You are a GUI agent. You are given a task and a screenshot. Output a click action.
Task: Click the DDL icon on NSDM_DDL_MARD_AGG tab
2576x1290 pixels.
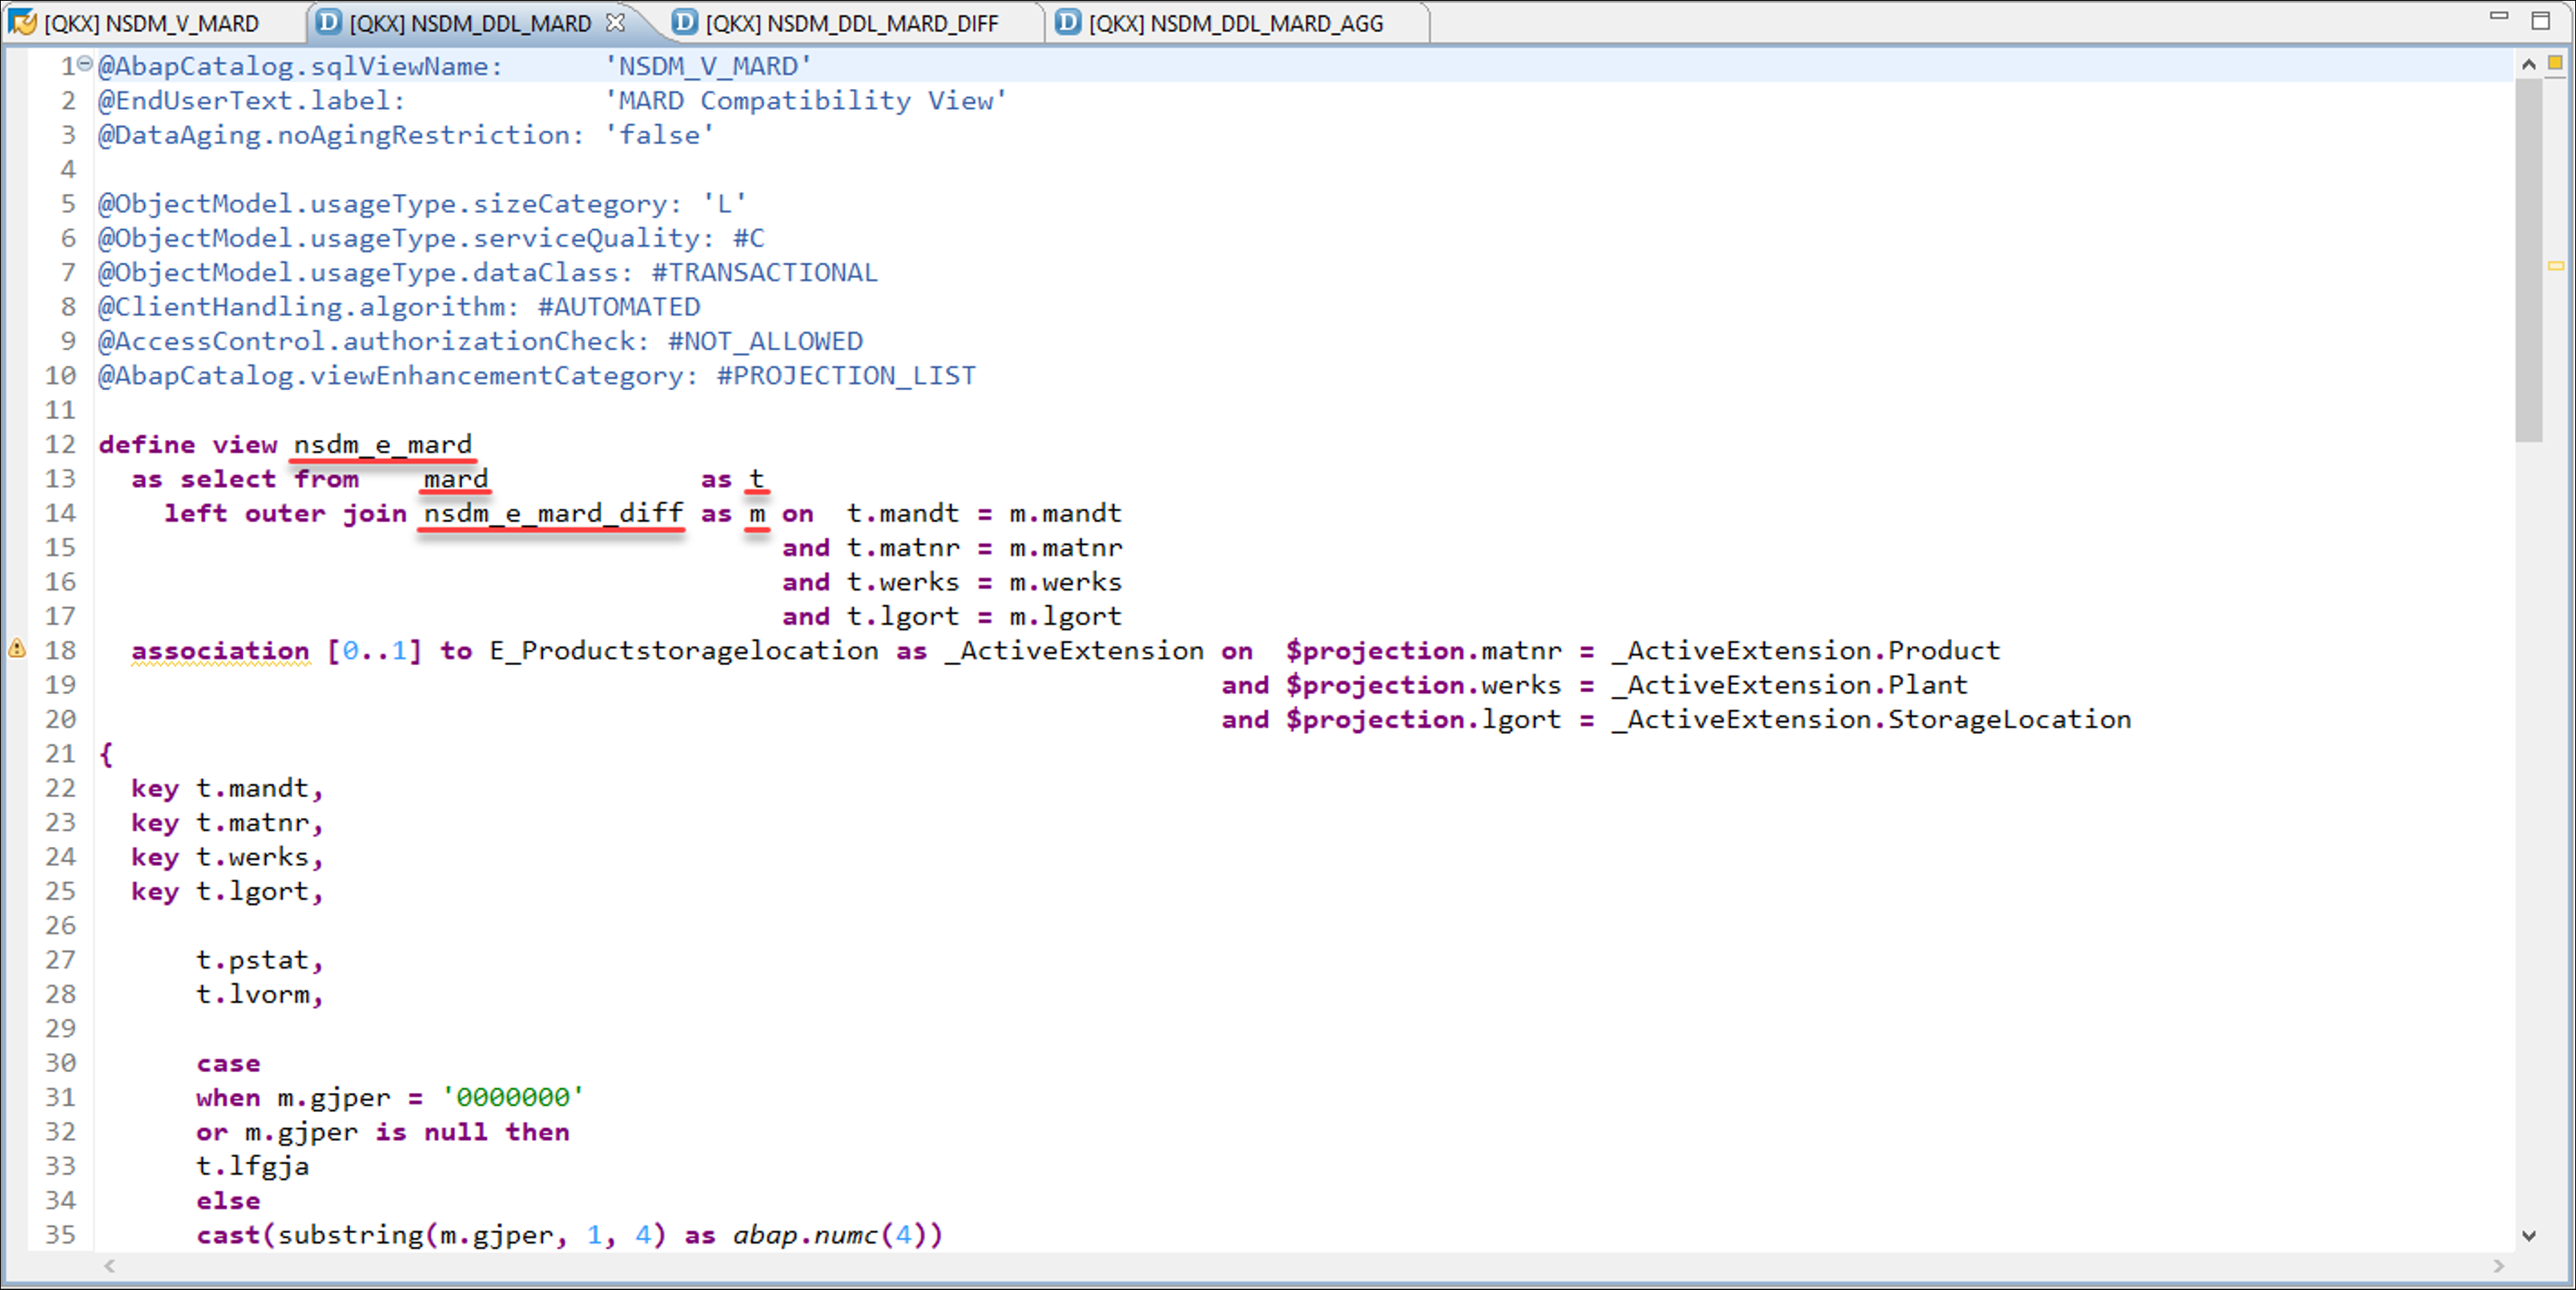pos(1067,22)
